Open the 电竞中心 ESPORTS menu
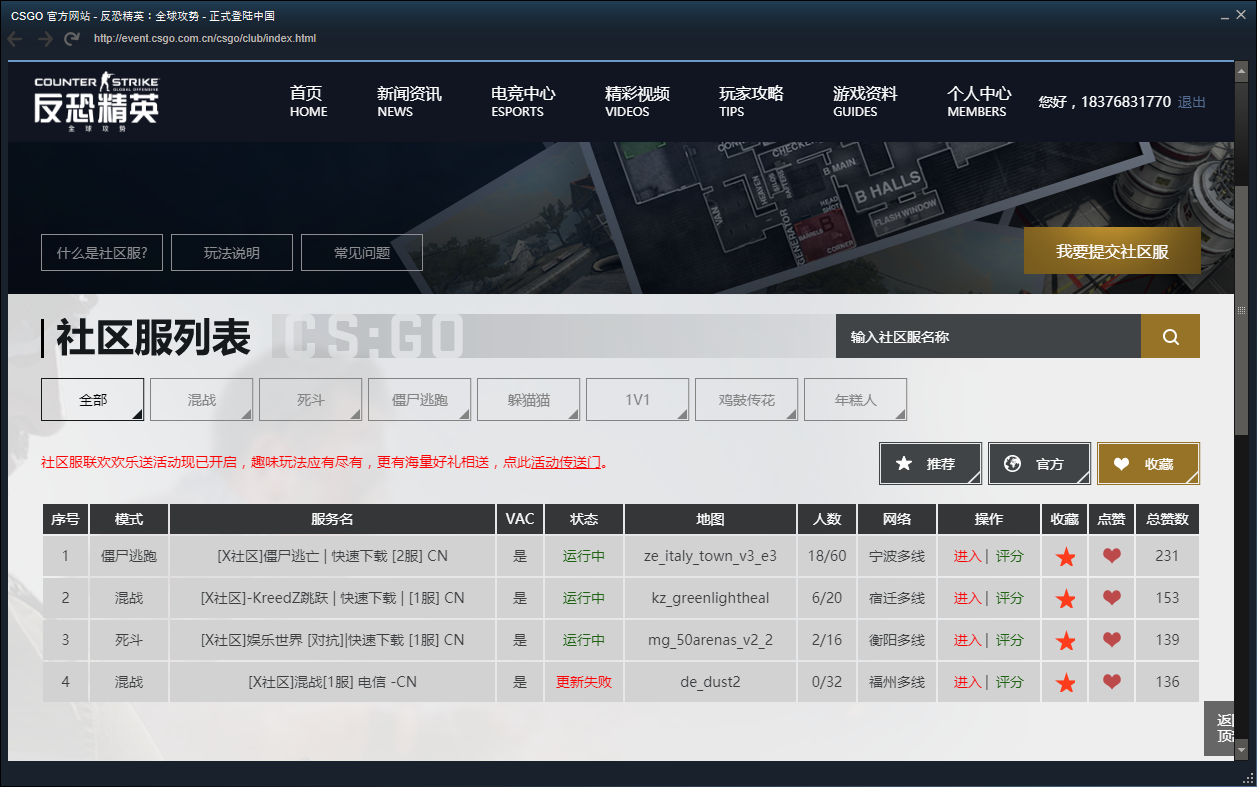 coord(522,102)
